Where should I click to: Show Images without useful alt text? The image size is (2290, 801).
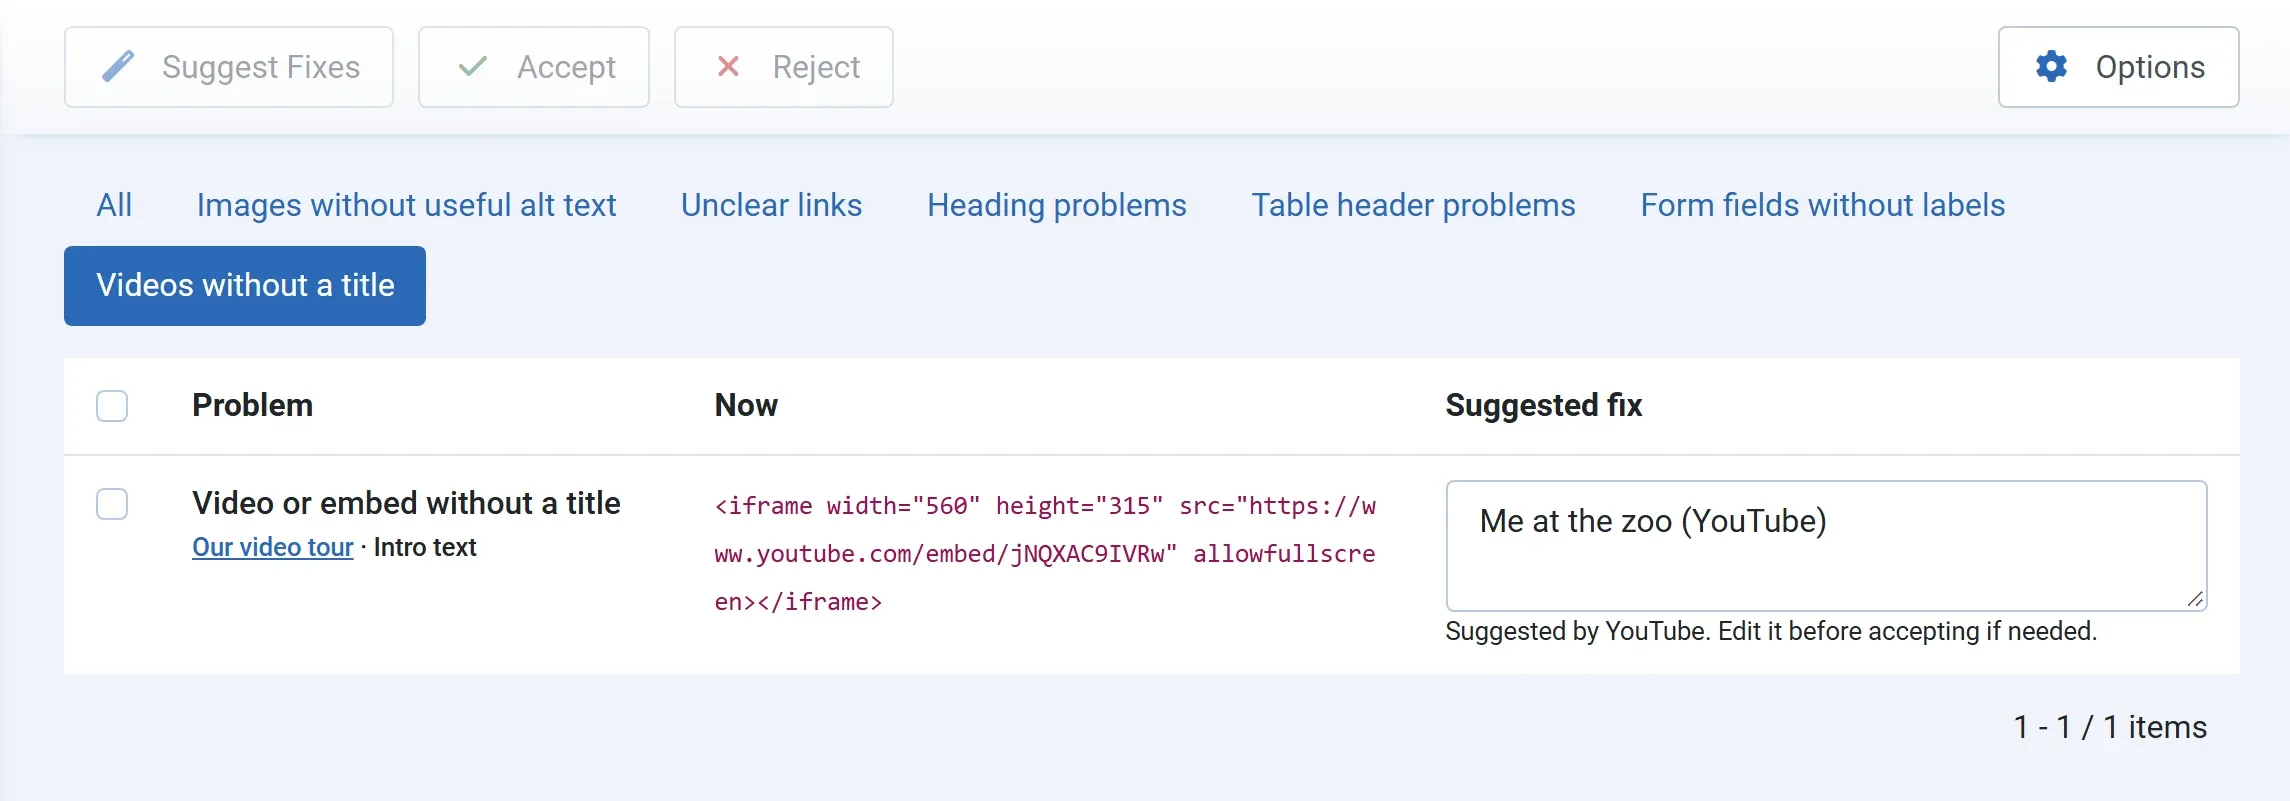tap(406, 205)
